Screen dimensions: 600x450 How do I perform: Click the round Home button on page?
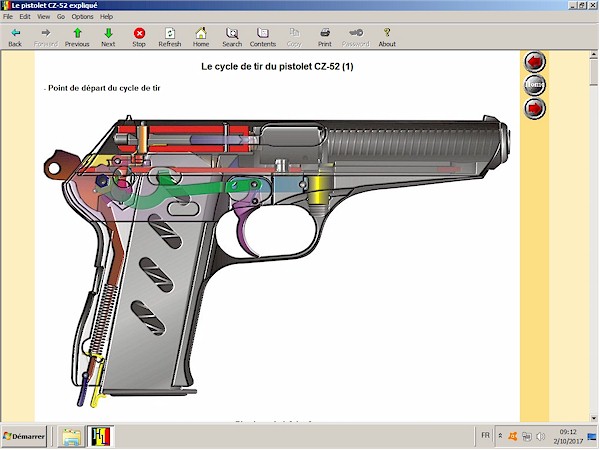pyautogui.click(x=535, y=85)
